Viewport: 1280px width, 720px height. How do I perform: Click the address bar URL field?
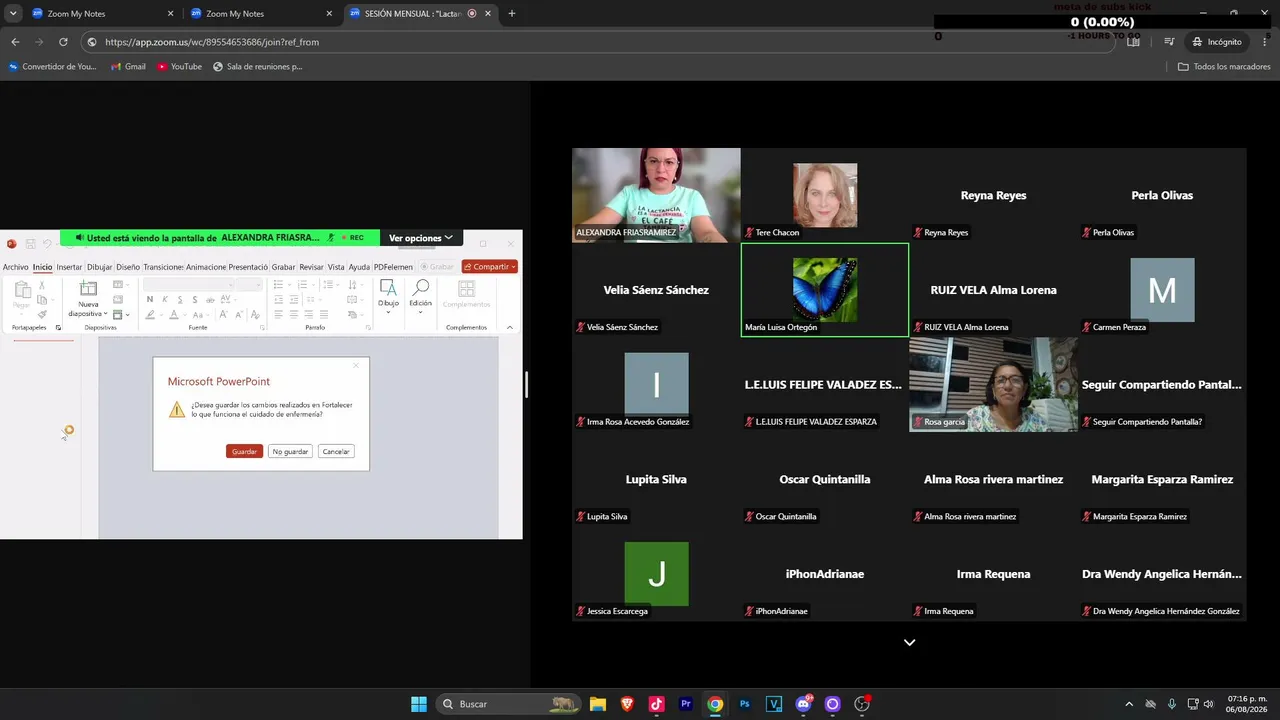pos(600,42)
